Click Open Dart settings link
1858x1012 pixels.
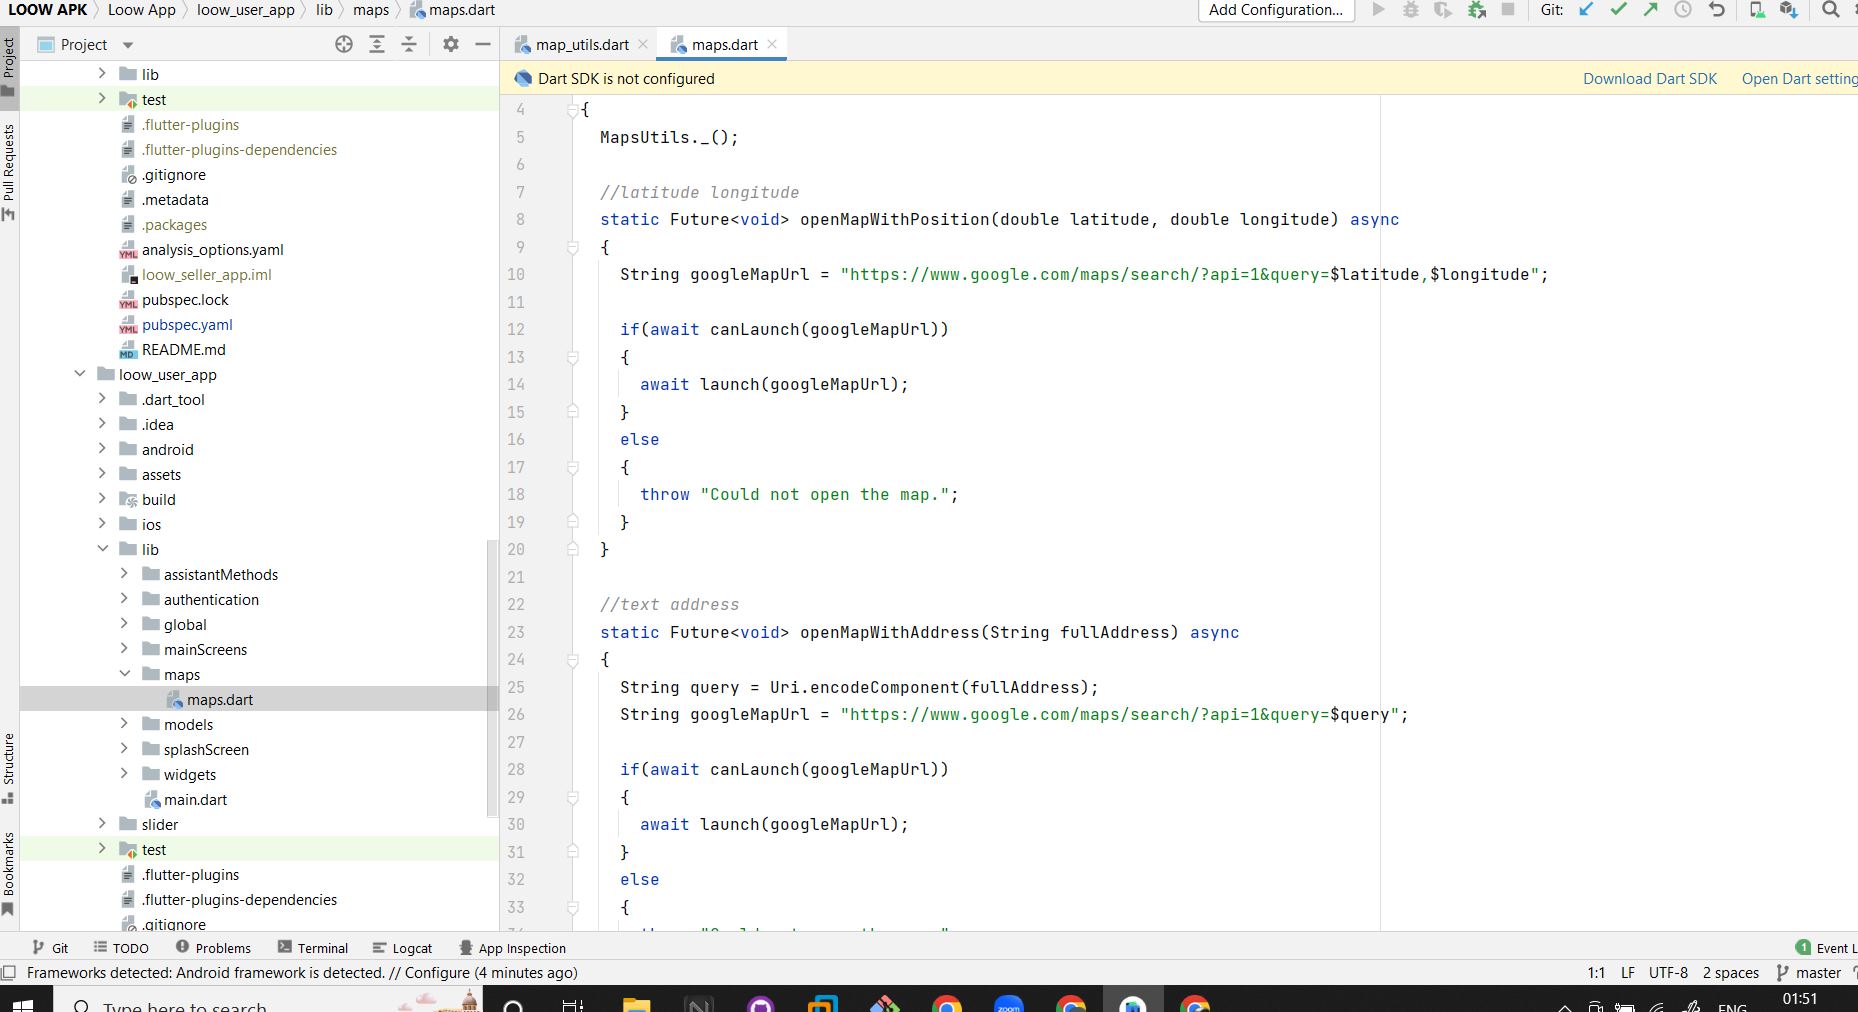(x=1799, y=79)
